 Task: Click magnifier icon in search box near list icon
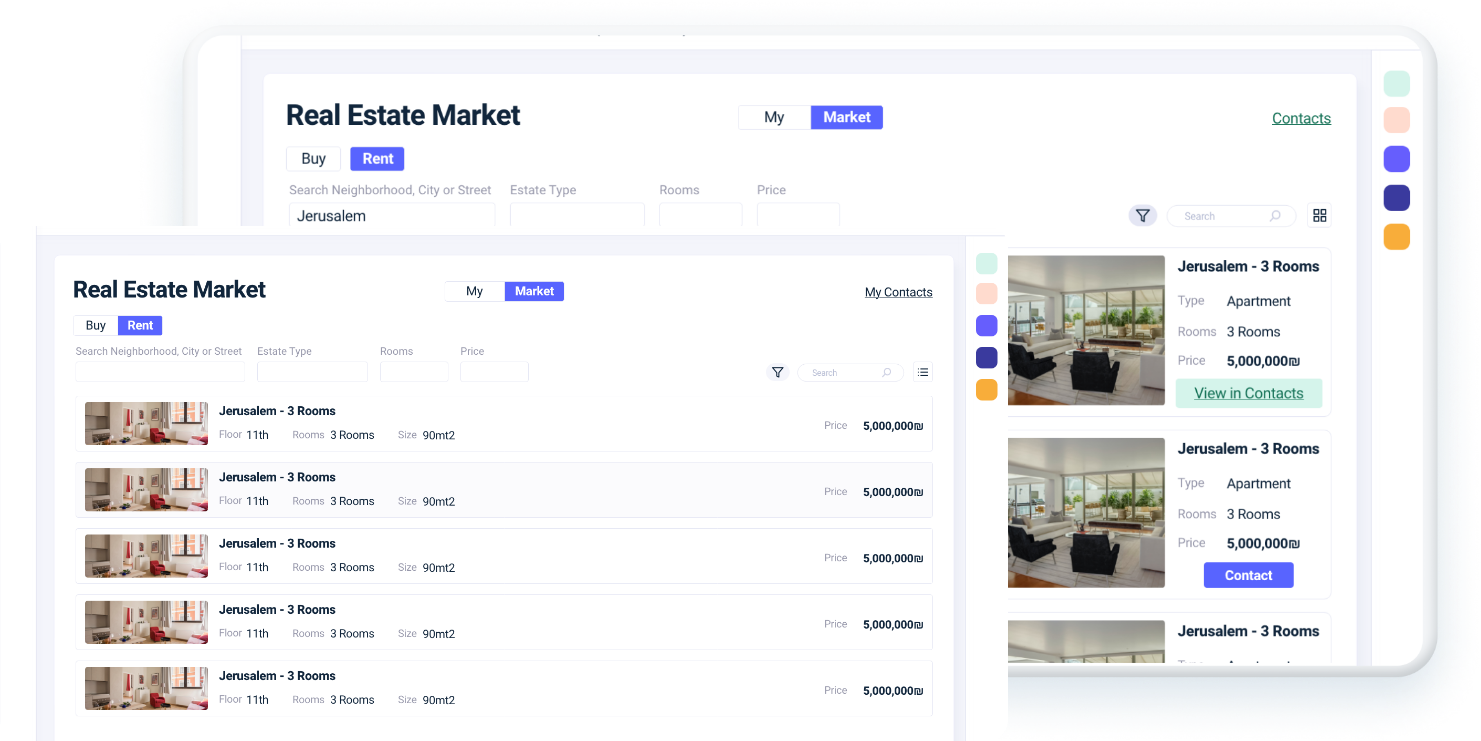(886, 373)
